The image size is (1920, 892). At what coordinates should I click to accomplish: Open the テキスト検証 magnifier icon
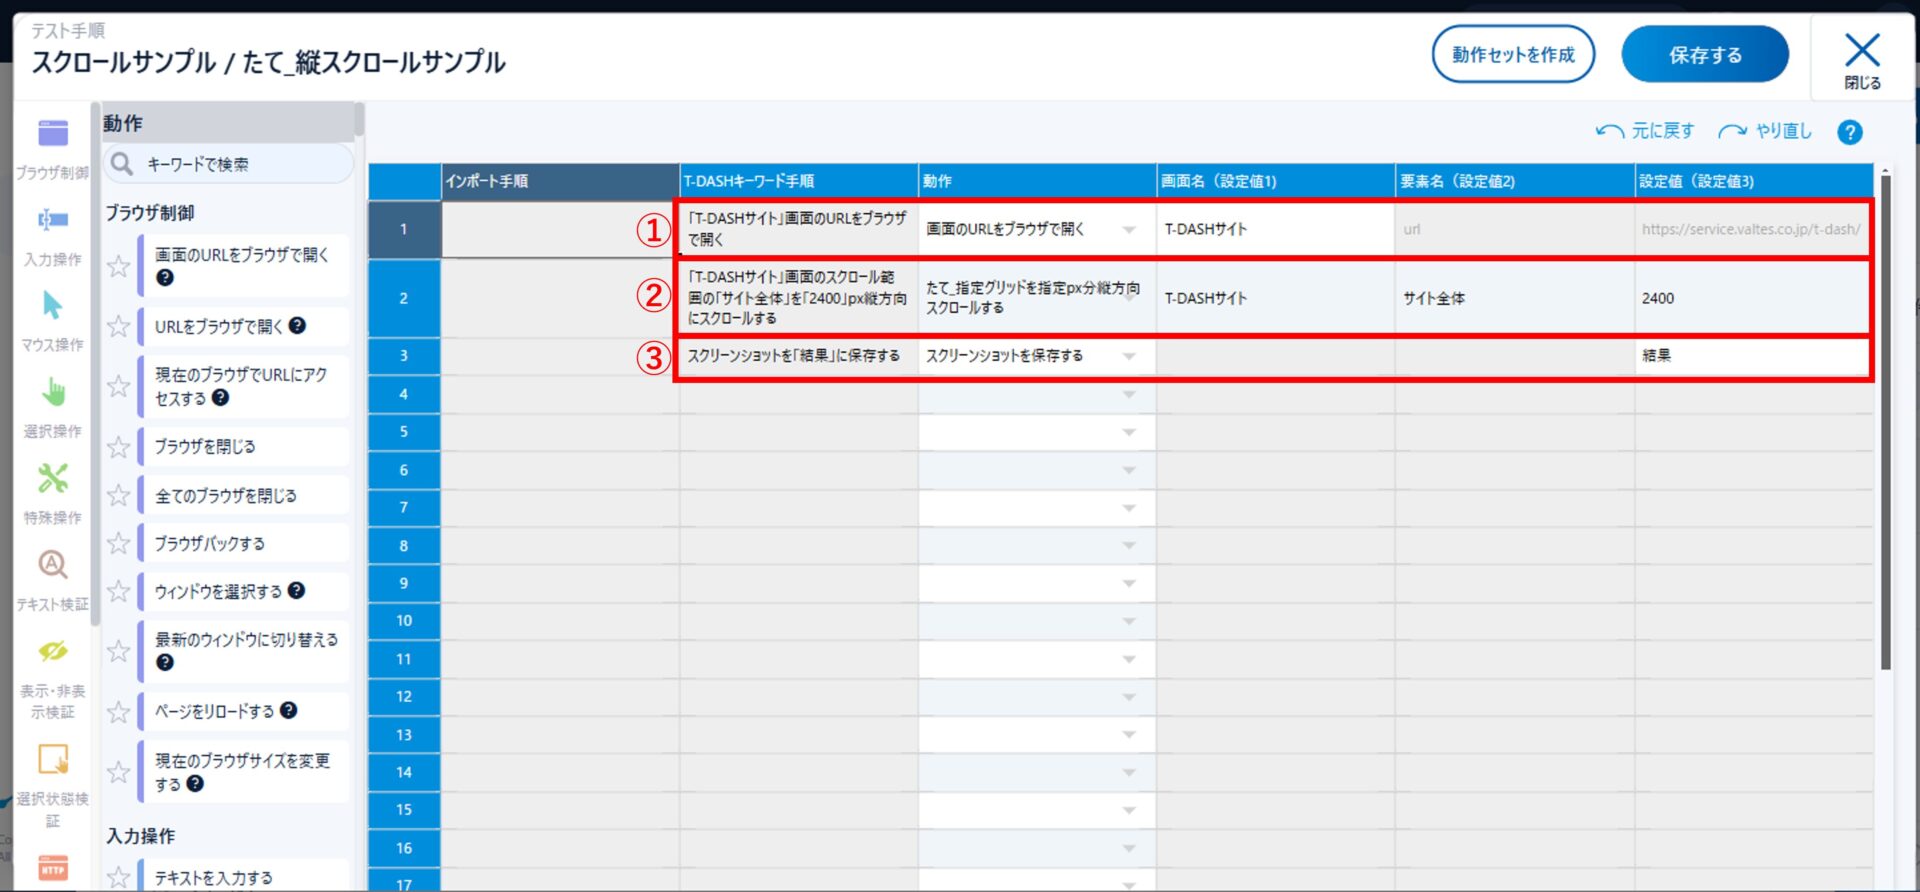(53, 565)
